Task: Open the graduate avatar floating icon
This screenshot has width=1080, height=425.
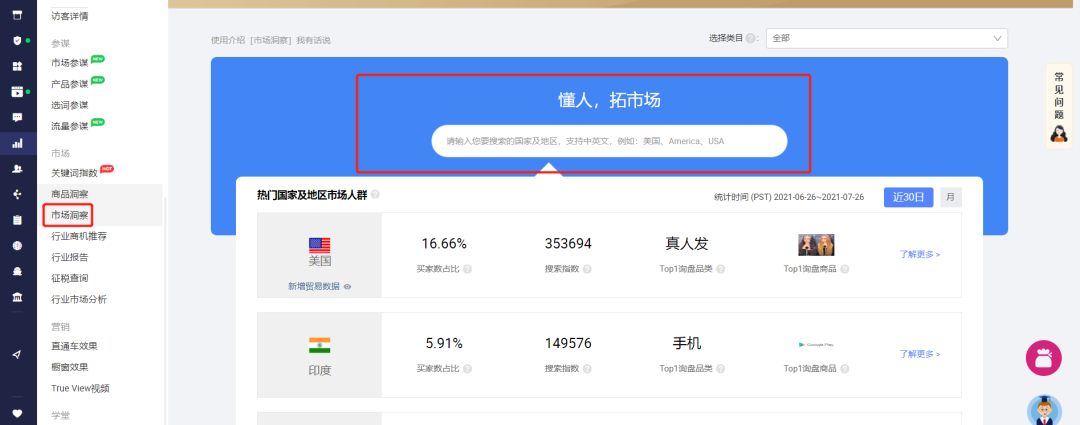Action: click(x=1044, y=411)
